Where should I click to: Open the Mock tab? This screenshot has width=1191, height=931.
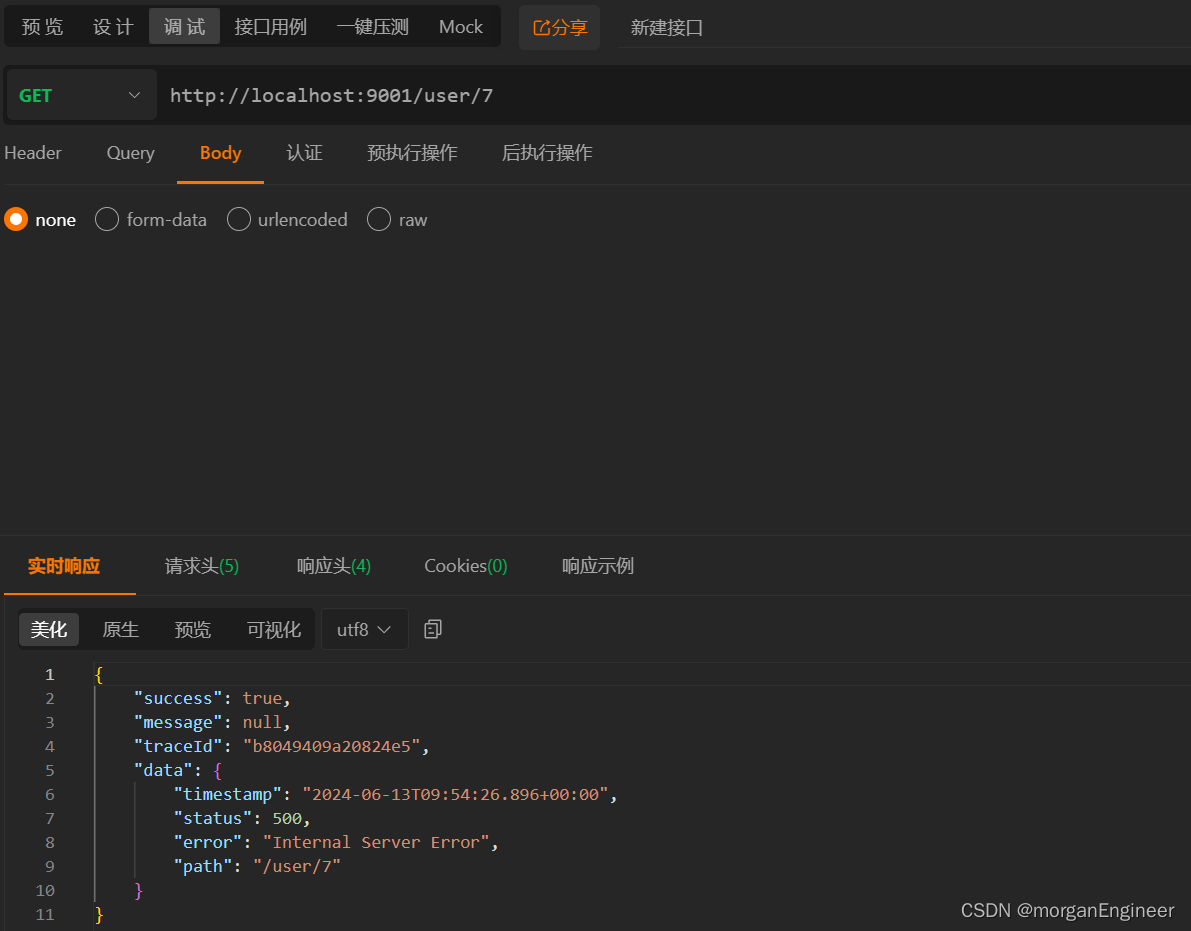pyautogui.click(x=460, y=27)
